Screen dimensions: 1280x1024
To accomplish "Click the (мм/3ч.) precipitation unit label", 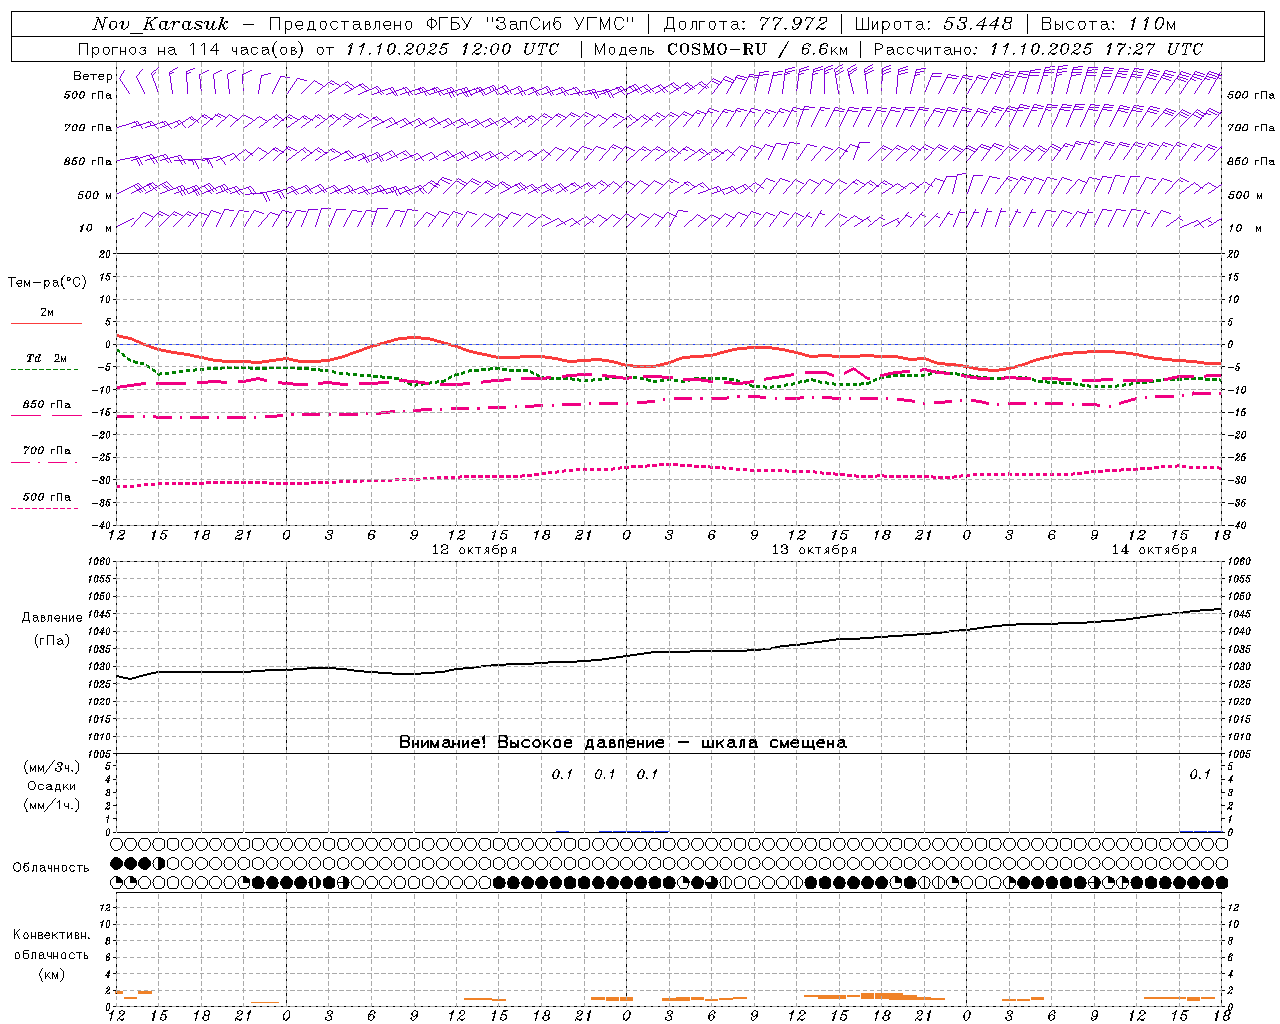I will click(x=52, y=768).
